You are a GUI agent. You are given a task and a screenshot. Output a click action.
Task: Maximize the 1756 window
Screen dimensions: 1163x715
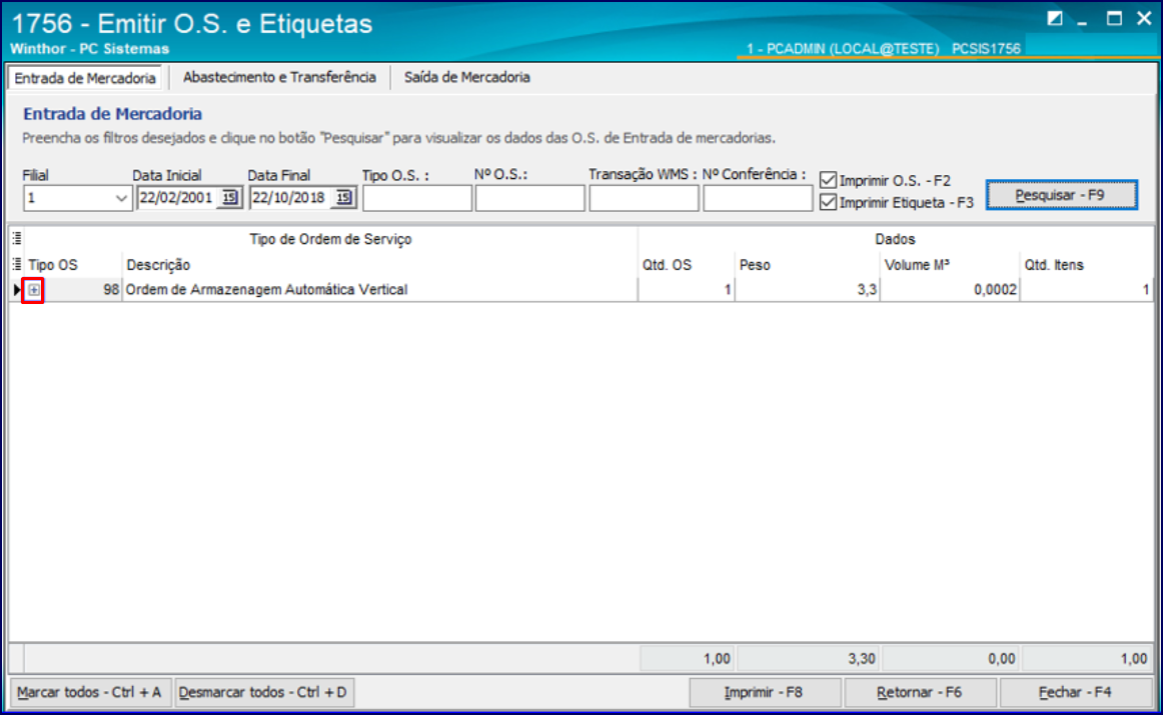(x=1114, y=19)
